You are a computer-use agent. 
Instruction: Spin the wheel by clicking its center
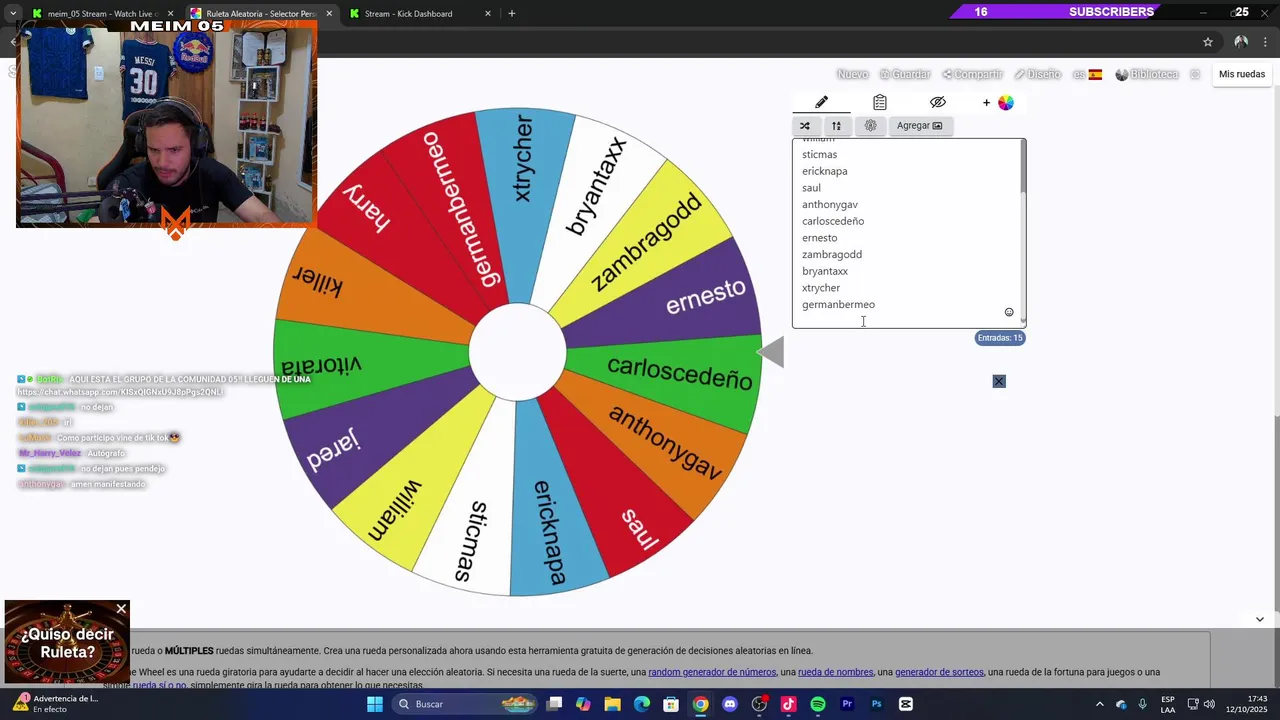point(517,352)
